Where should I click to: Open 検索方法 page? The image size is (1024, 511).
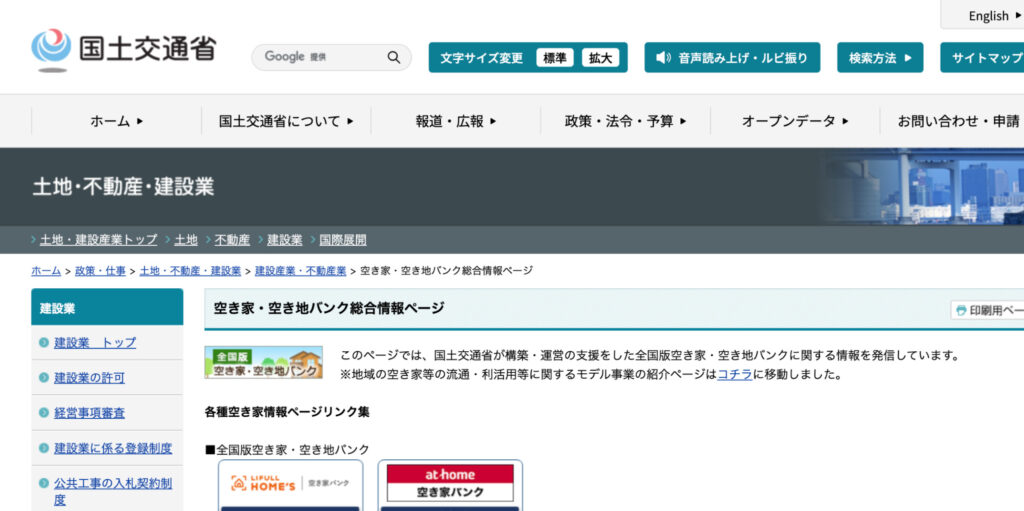[880, 58]
